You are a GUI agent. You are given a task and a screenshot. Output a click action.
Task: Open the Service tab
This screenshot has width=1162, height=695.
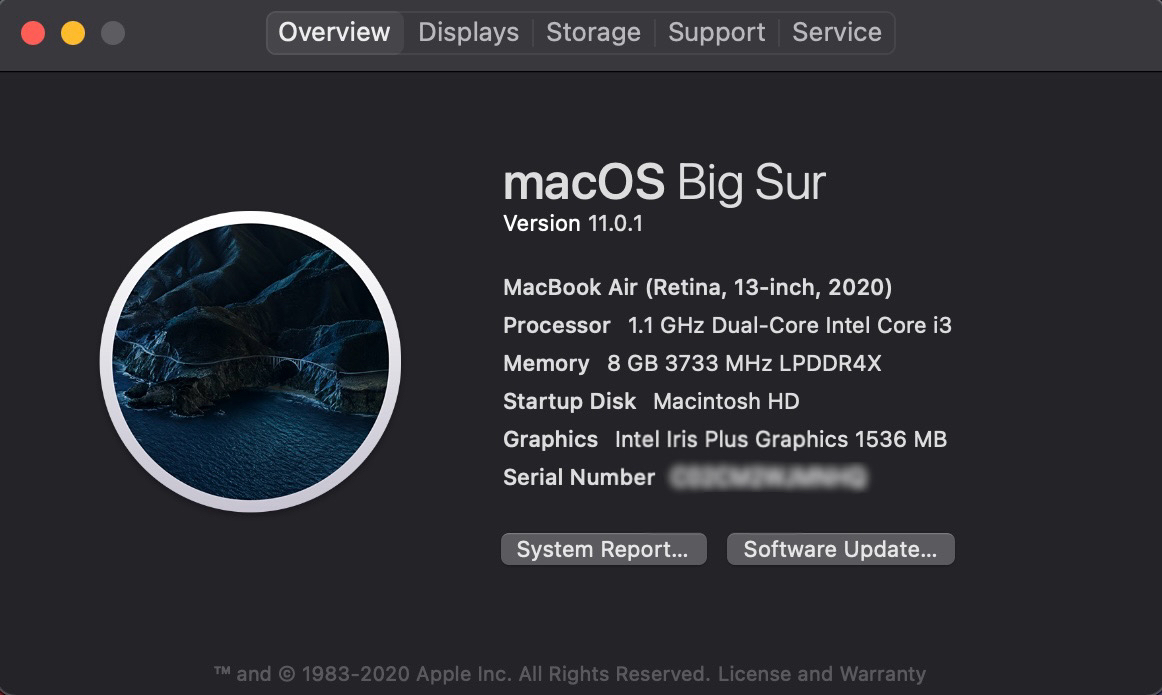pos(837,32)
